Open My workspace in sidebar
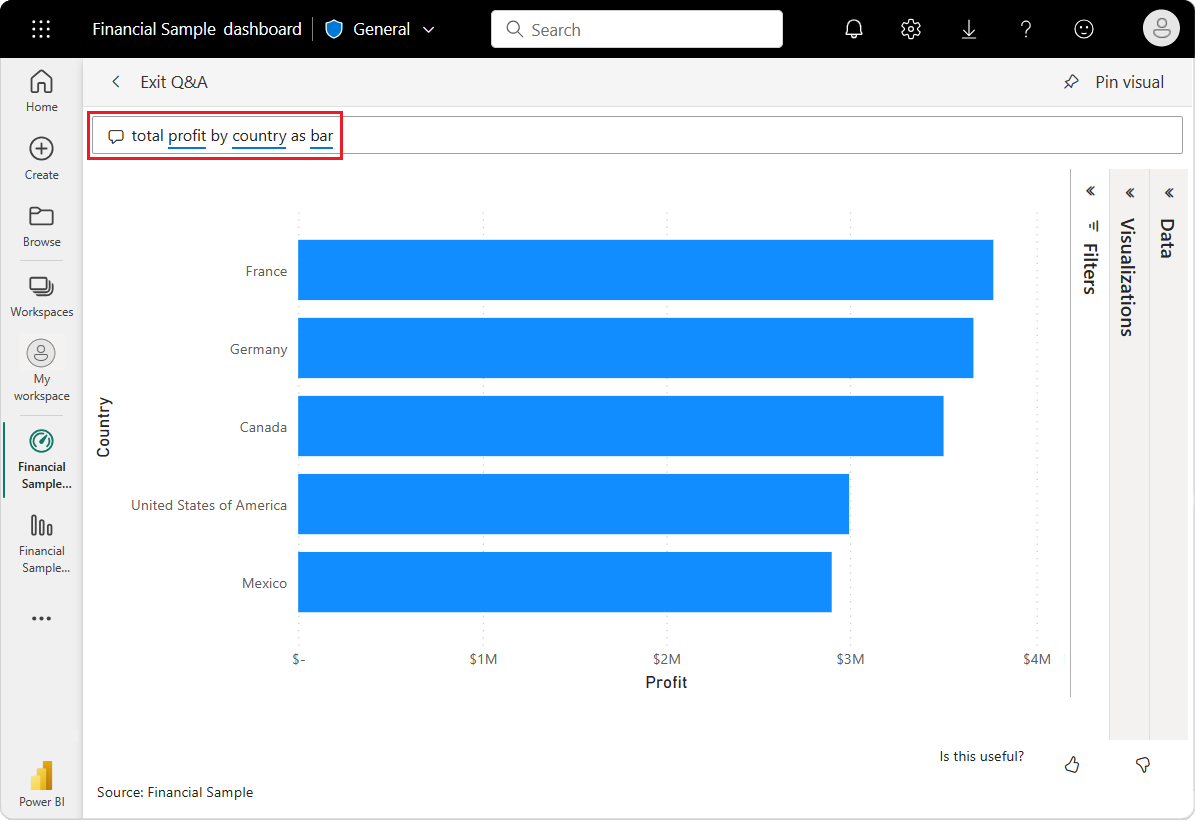The width and height of the screenshot is (1196, 821). [x=41, y=371]
